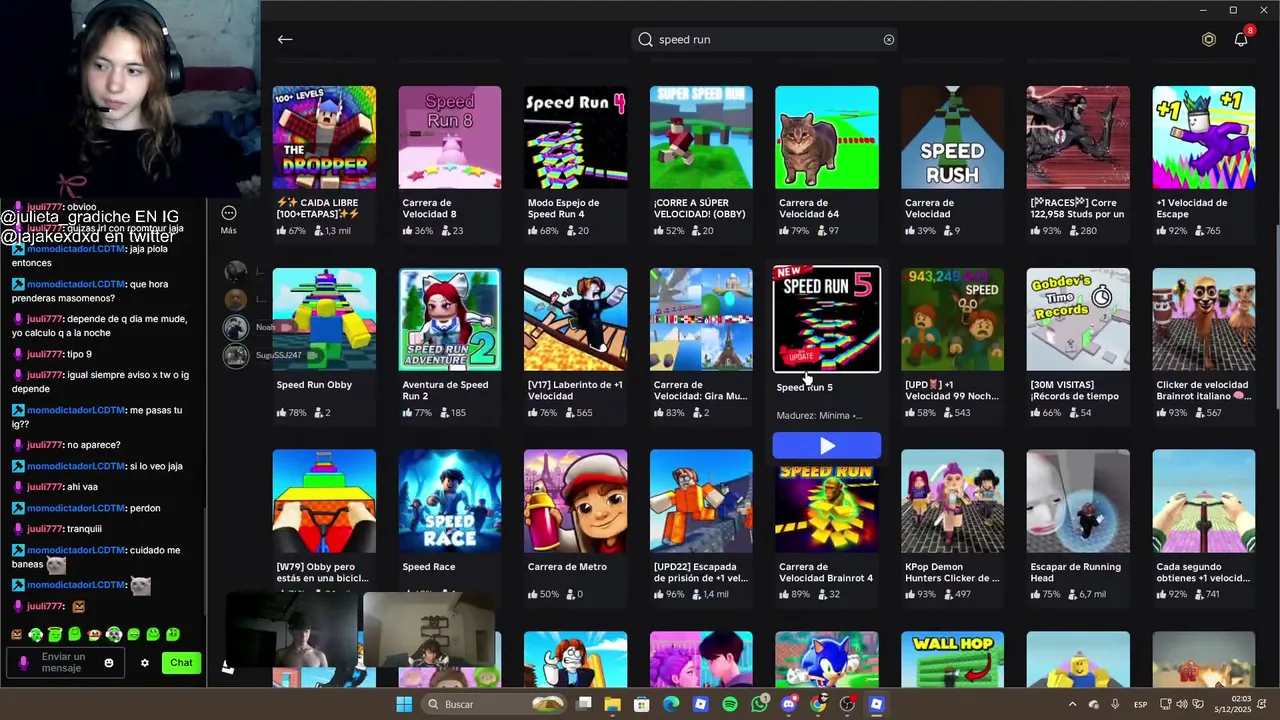Open Carrera de Metro game thumbnail
Viewport: 1280px width, 720px height.
[x=576, y=501]
